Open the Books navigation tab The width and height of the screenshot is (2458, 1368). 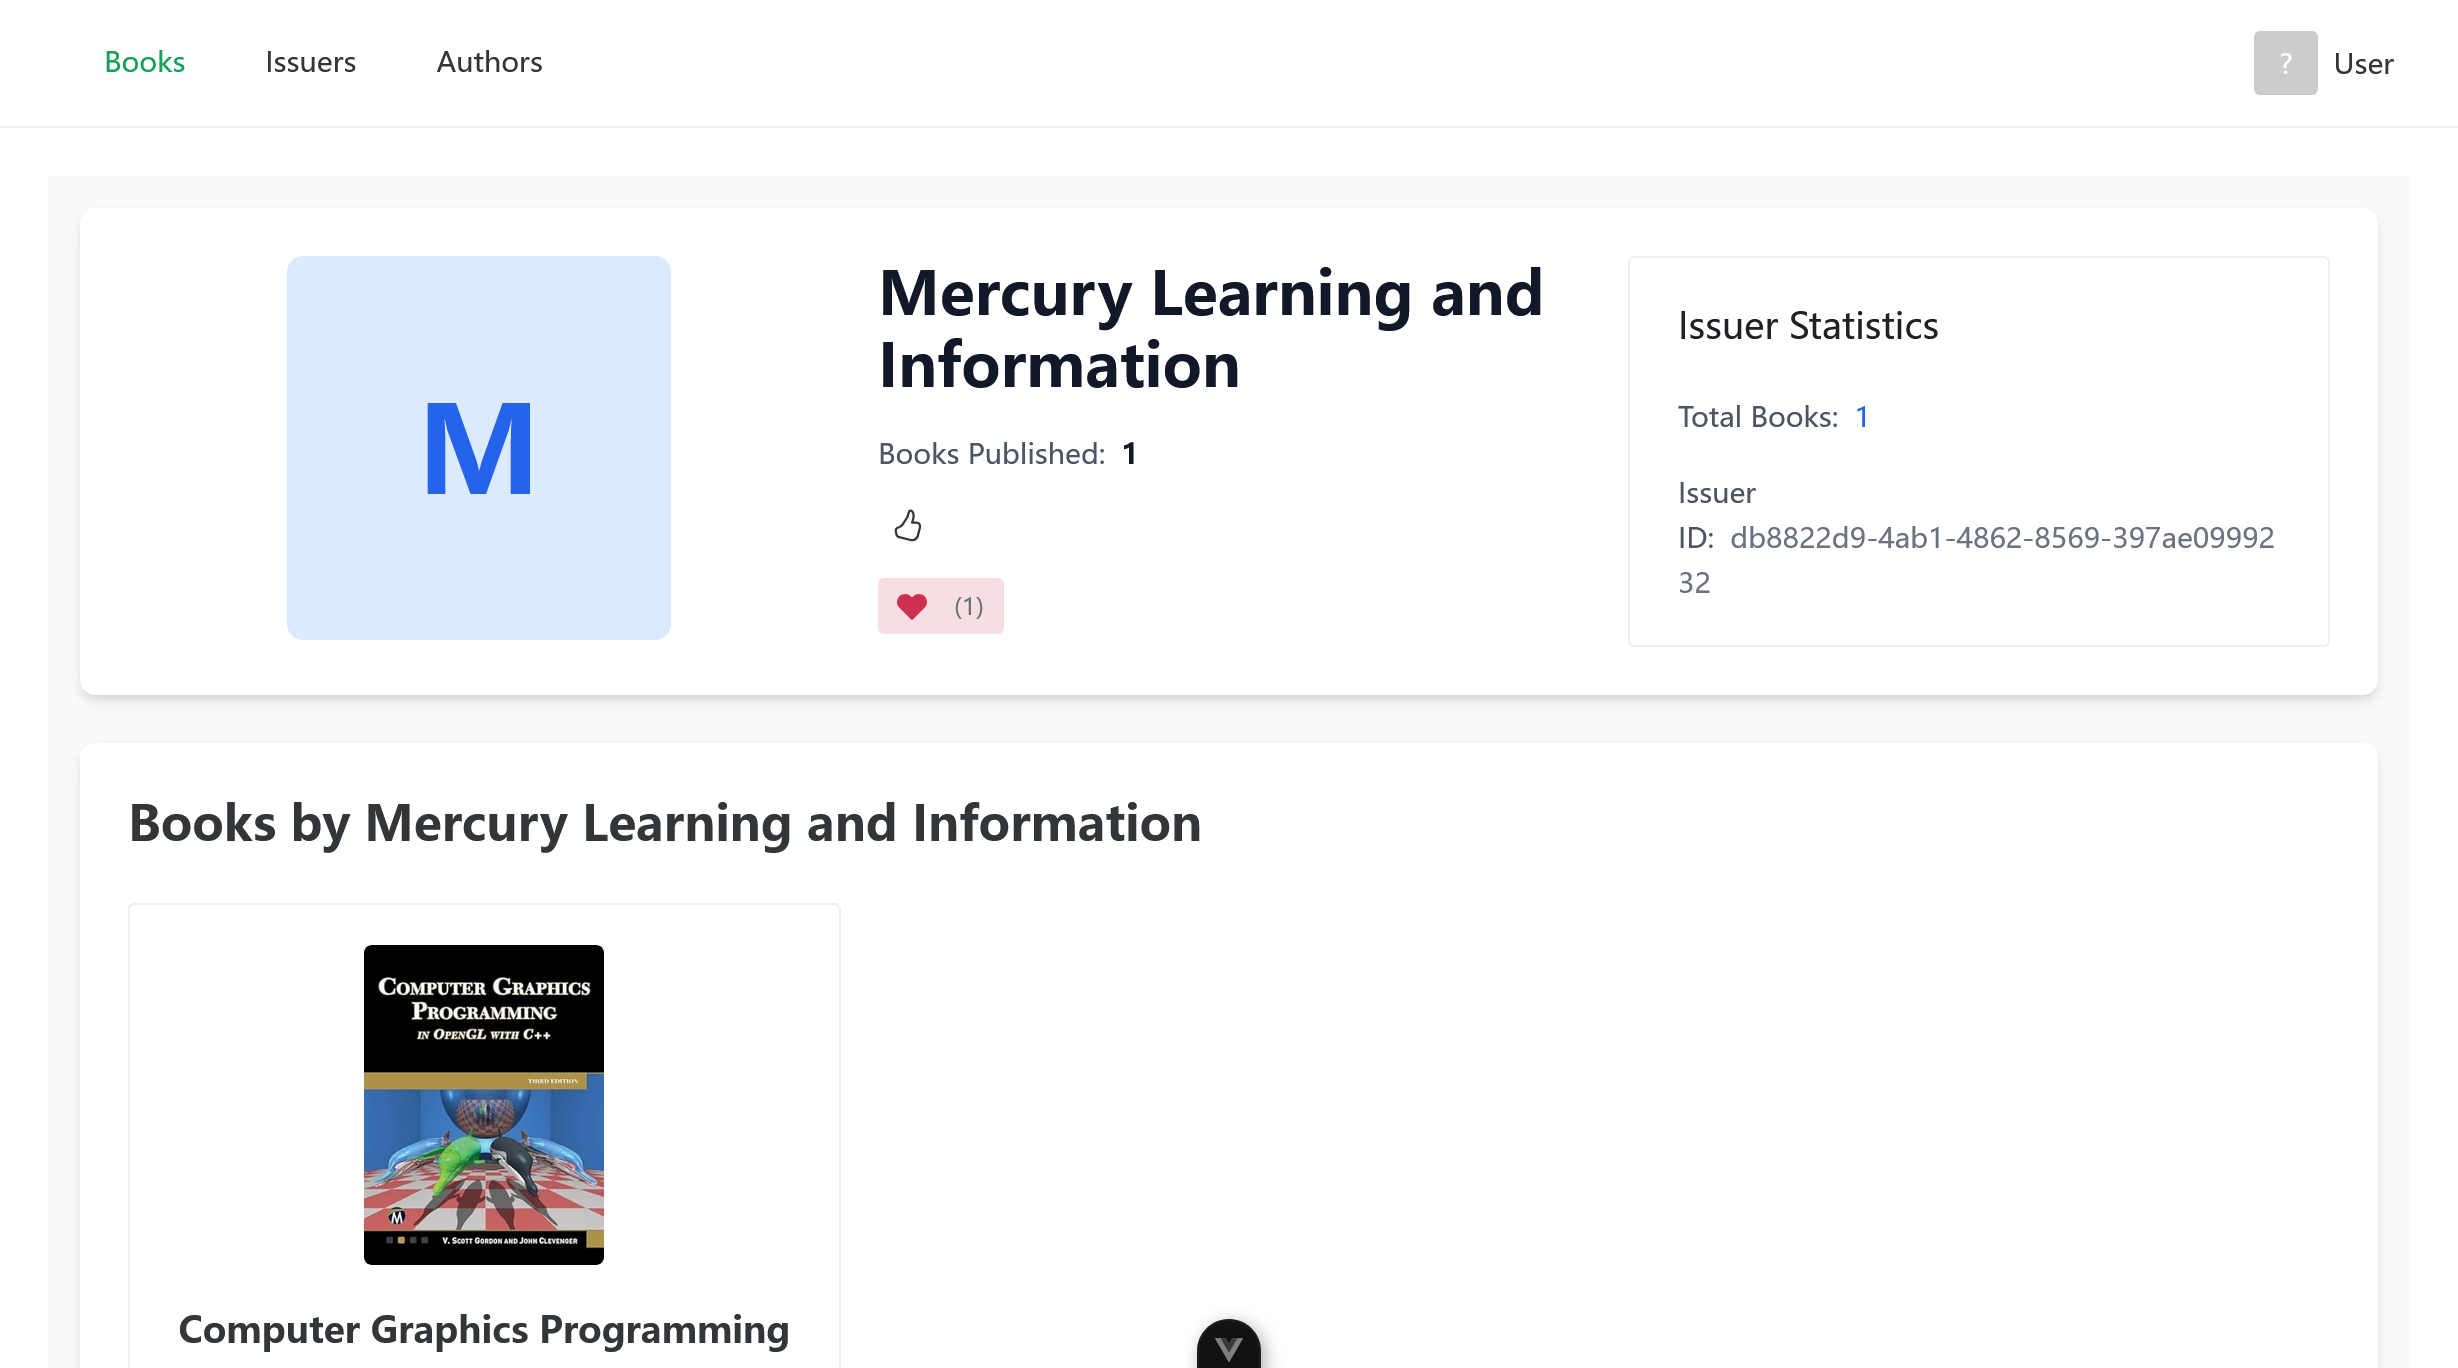(145, 62)
